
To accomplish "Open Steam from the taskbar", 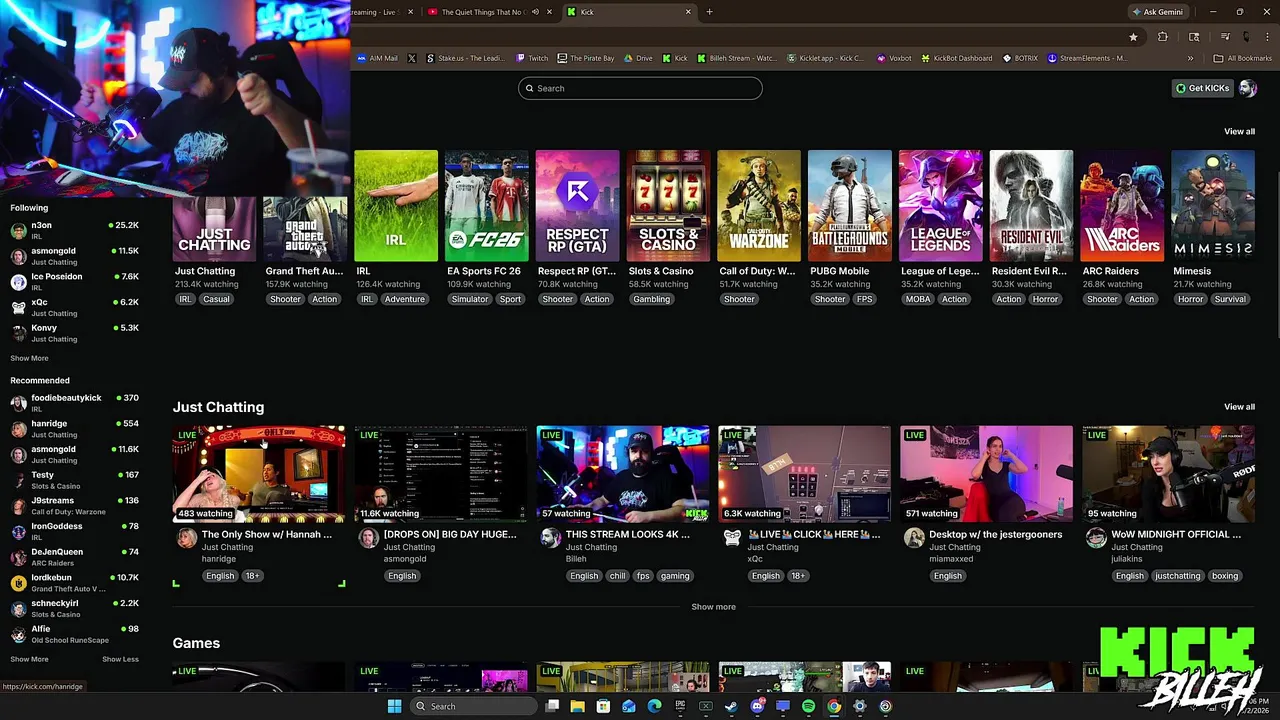I will (731, 706).
